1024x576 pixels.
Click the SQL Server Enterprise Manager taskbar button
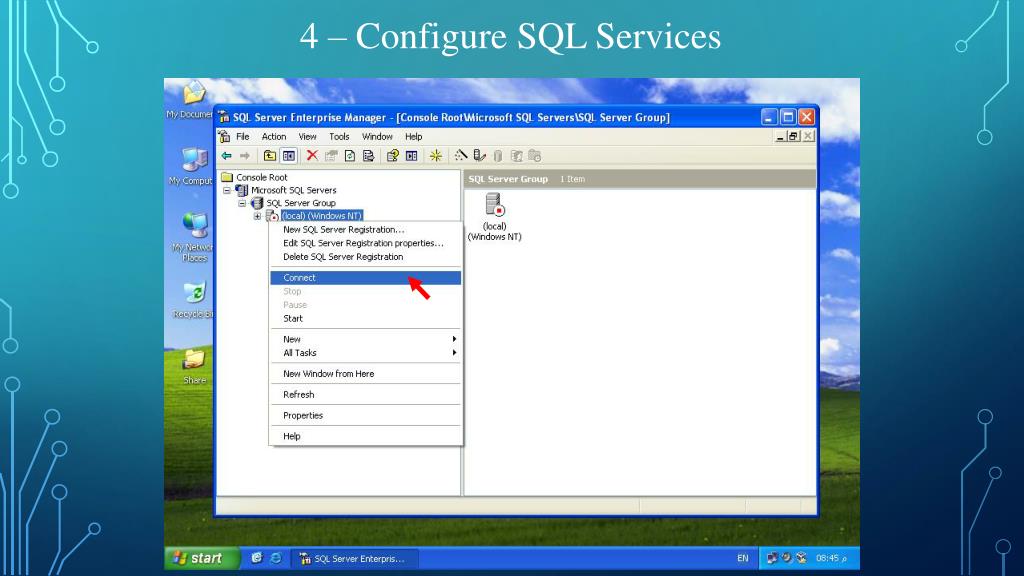point(354,558)
